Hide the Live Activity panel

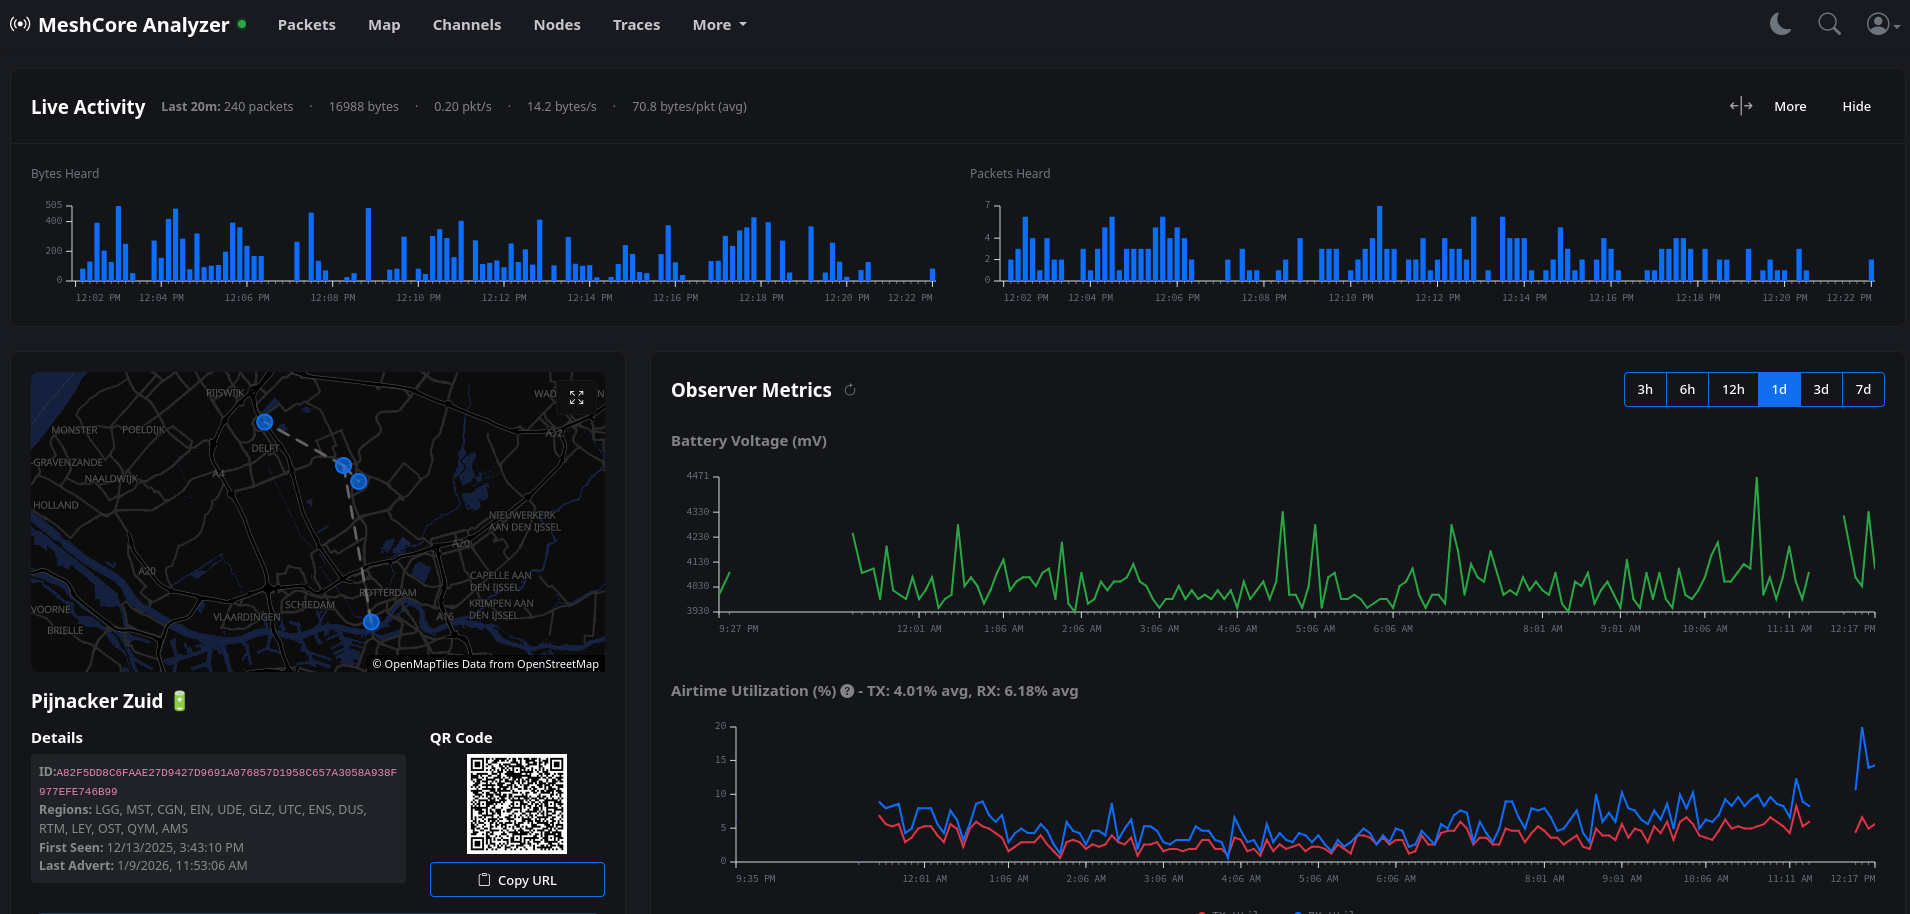(x=1856, y=106)
